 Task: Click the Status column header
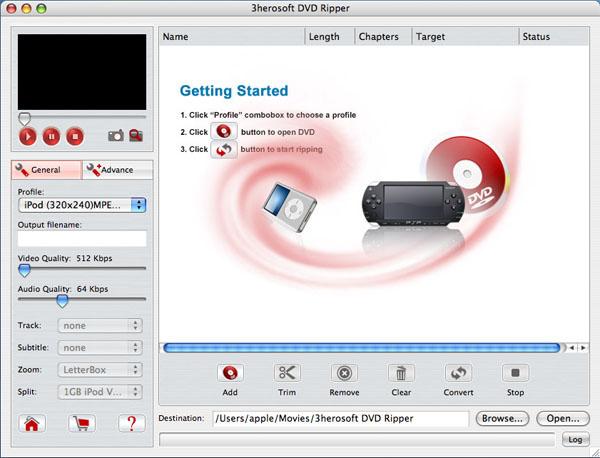(x=554, y=37)
